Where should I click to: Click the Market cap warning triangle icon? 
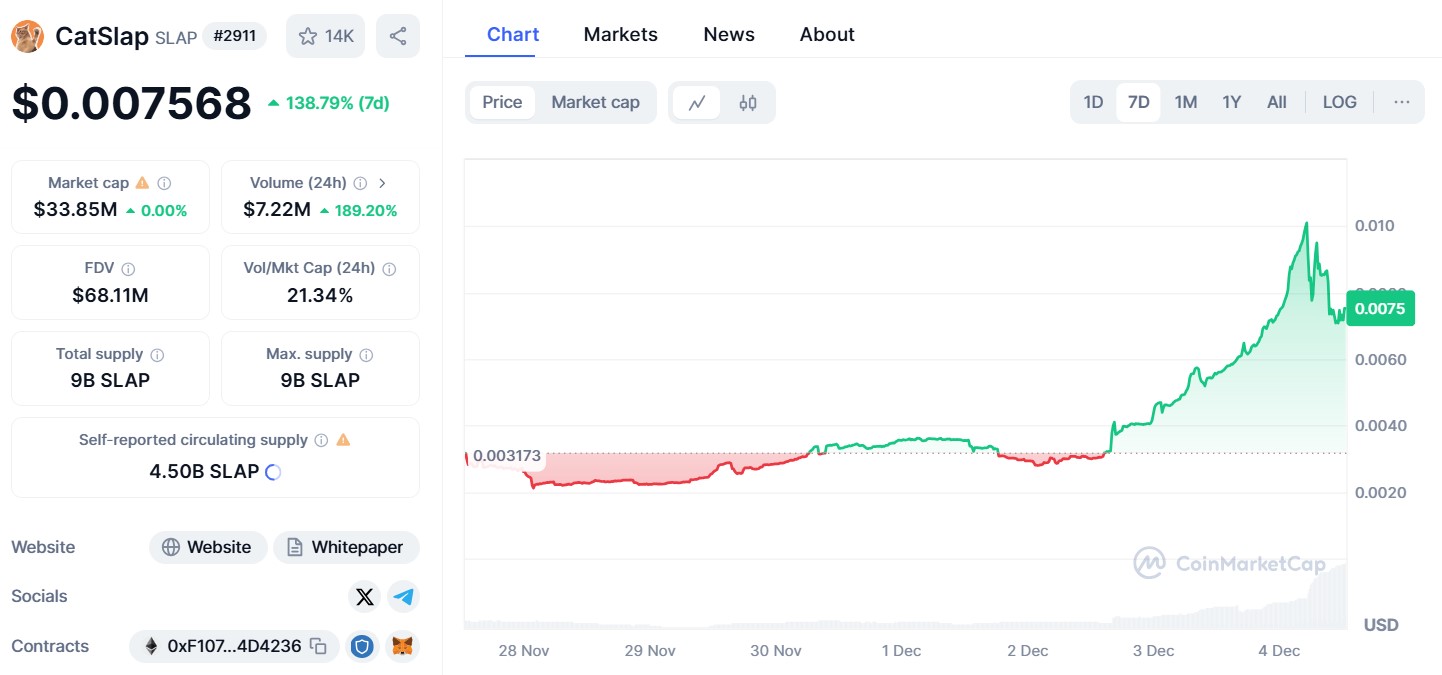click(x=142, y=183)
